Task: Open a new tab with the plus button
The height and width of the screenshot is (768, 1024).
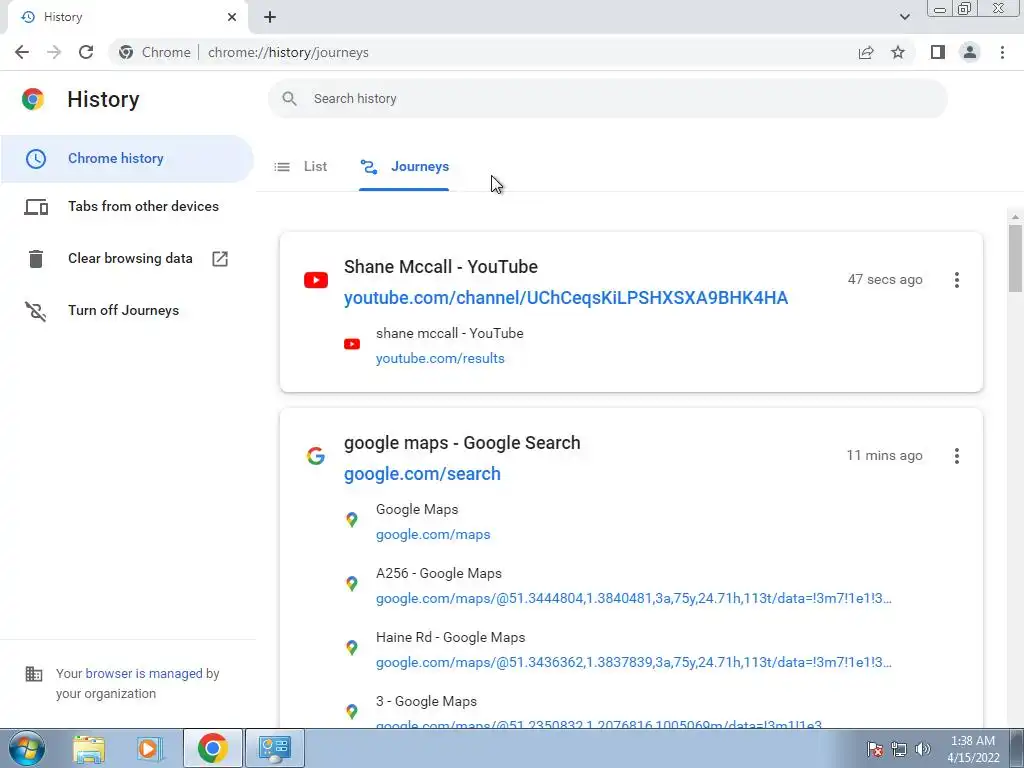Action: click(270, 17)
